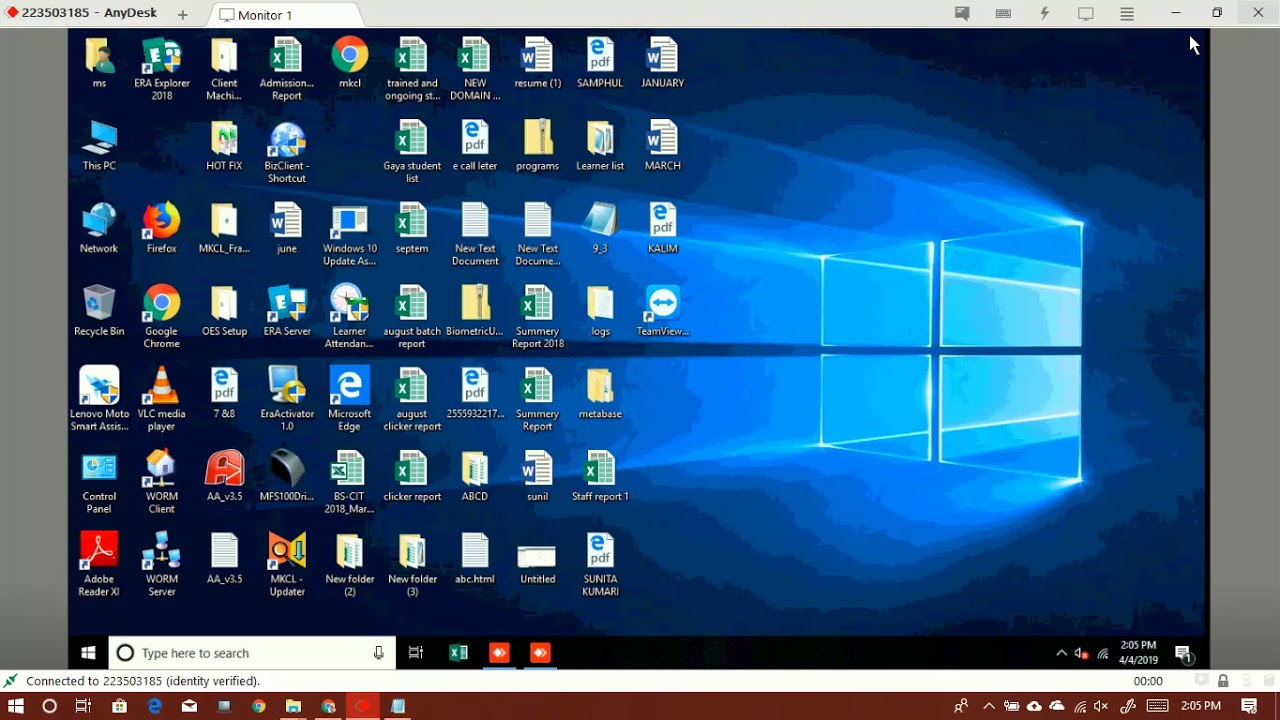
Task: Select the TeamViewer desktop shortcut
Action: coord(662,311)
